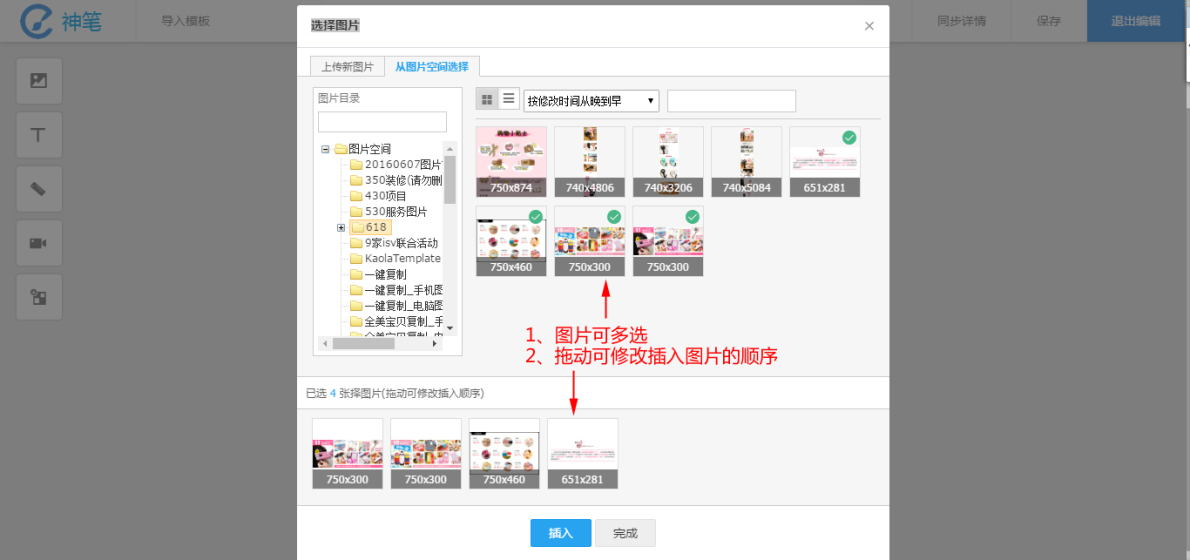Select the module layout tool in sidebar
1190x560 pixels.
pos(39,297)
